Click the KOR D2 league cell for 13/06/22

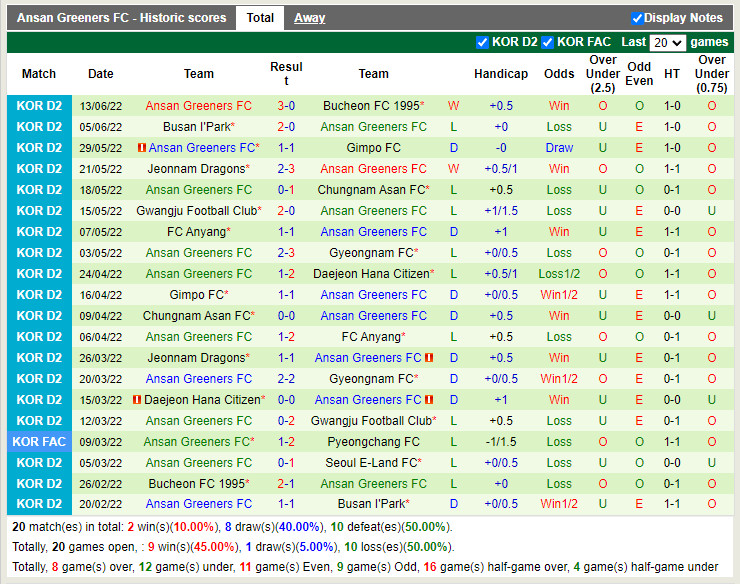(39, 106)
